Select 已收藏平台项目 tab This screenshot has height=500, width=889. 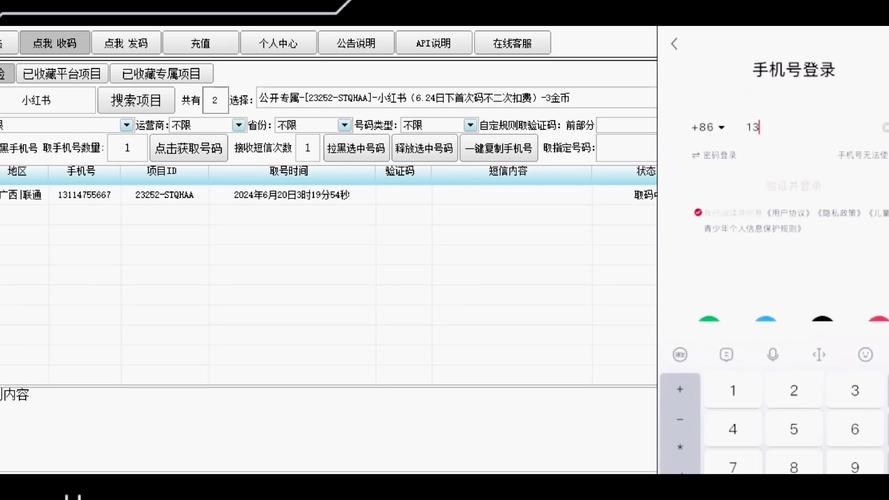click(x=62, y=74)
